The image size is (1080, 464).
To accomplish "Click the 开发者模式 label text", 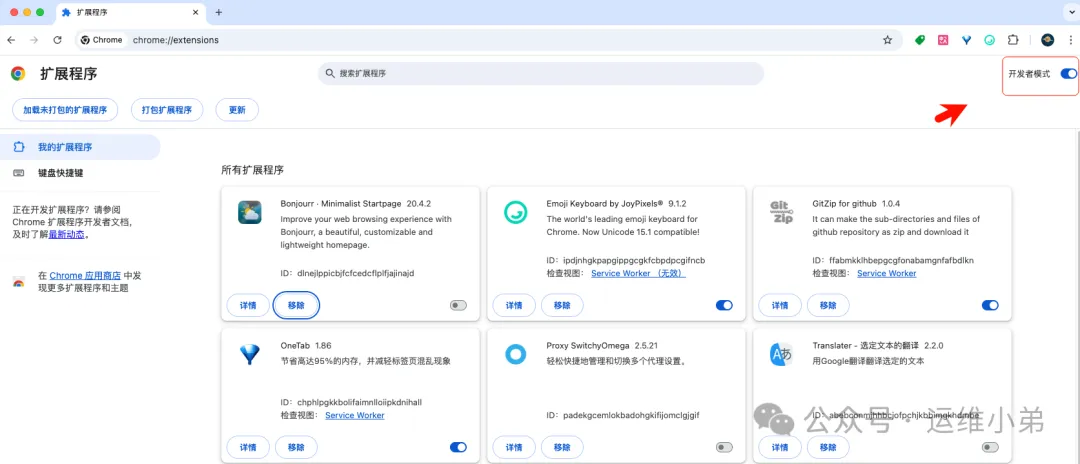I will coord(1029,74).
